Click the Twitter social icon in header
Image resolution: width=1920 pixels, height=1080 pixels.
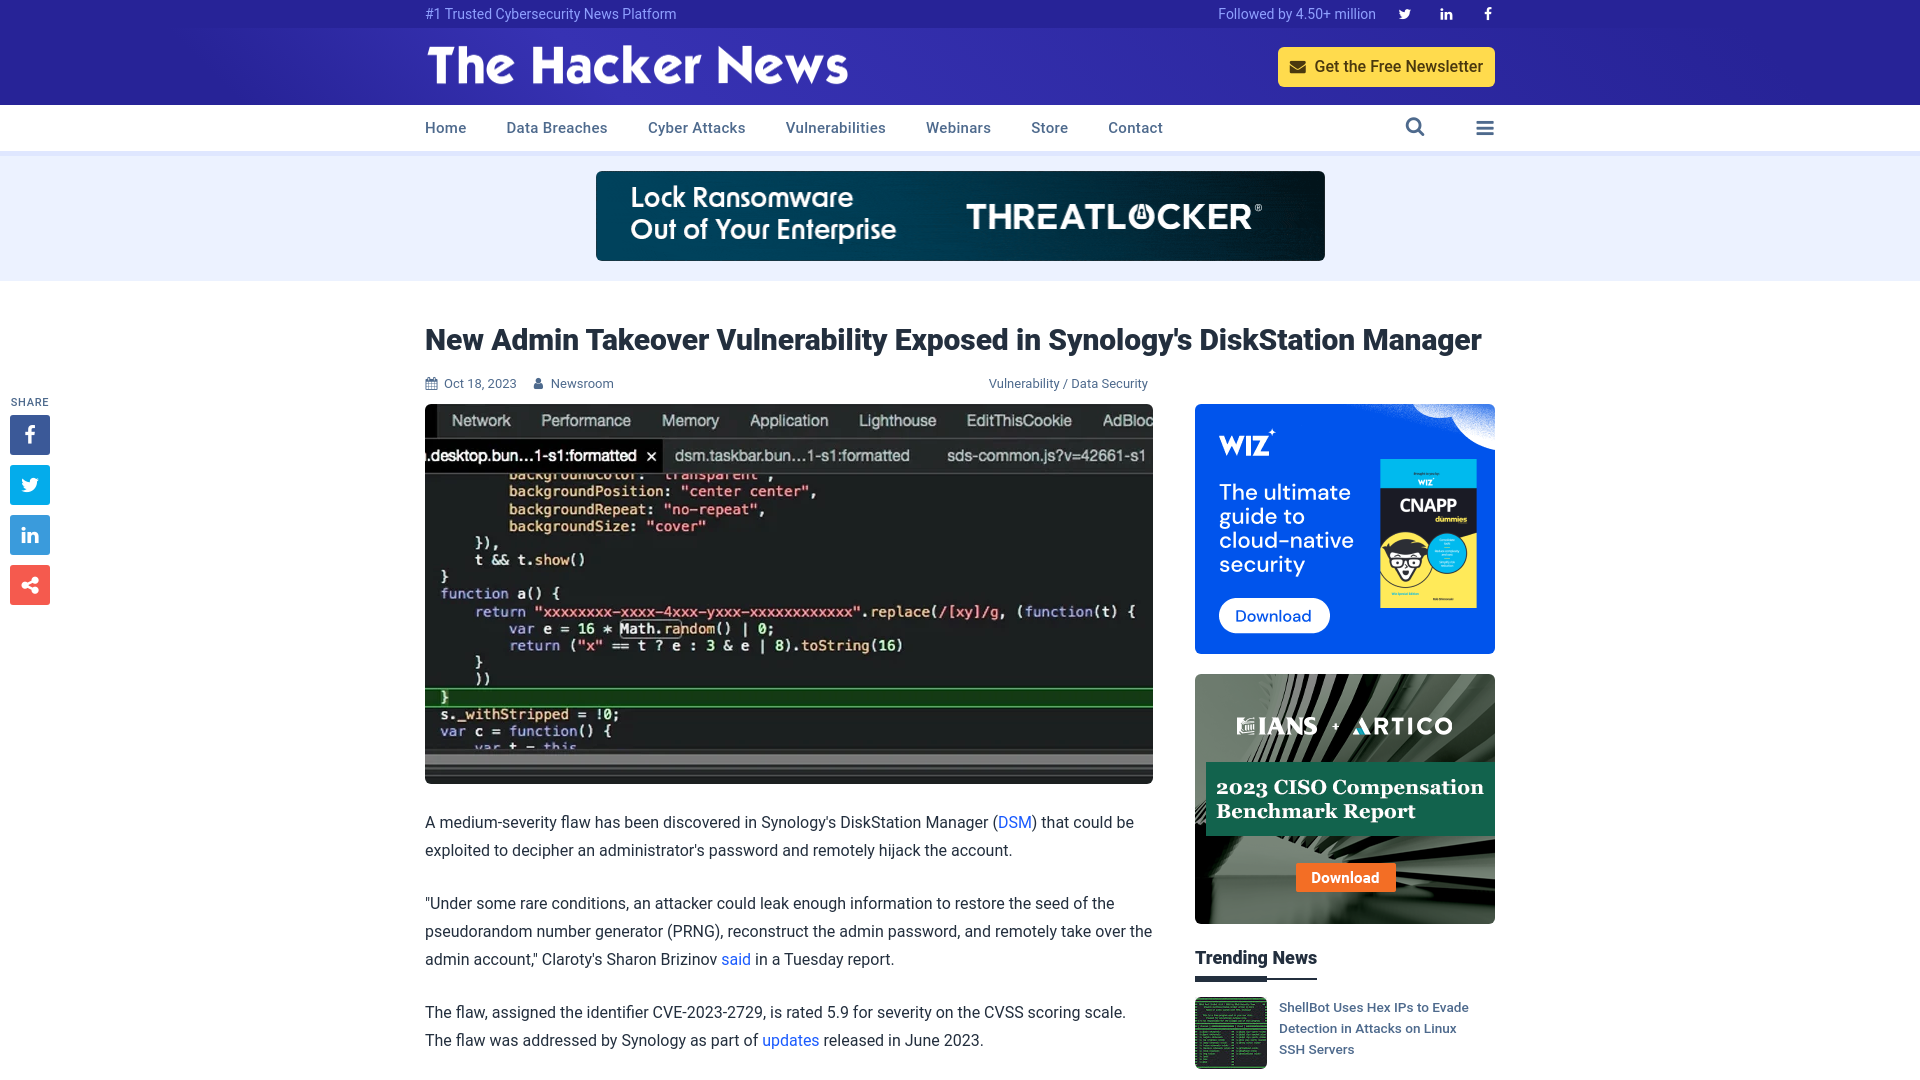point(1404,13)
